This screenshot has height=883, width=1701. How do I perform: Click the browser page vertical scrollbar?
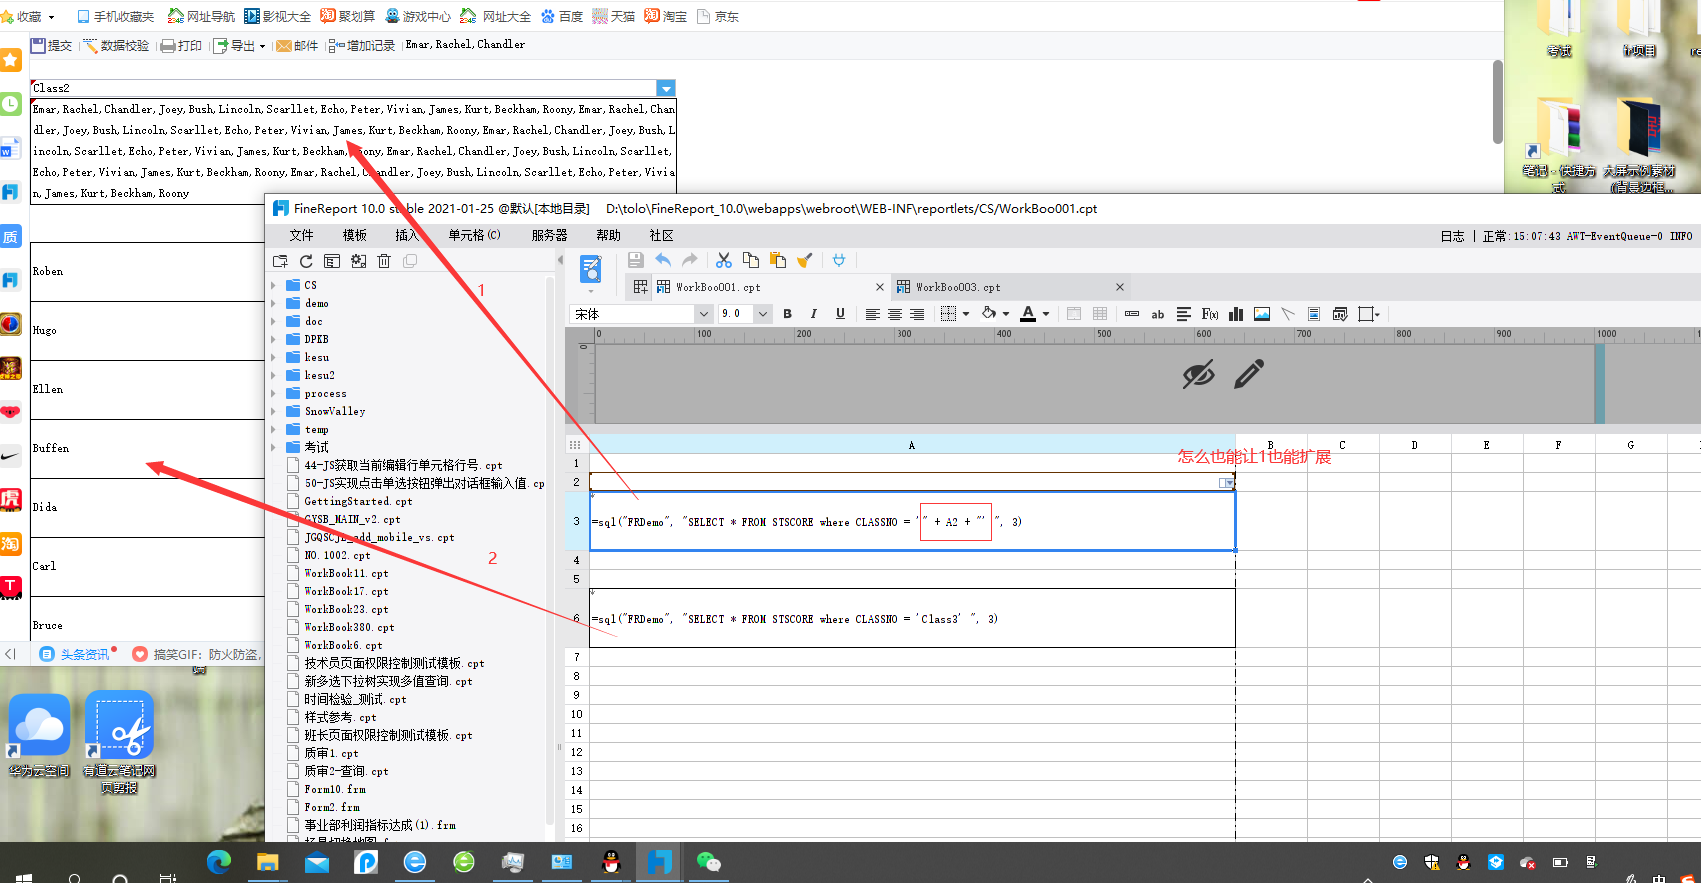pos(1497,100)
